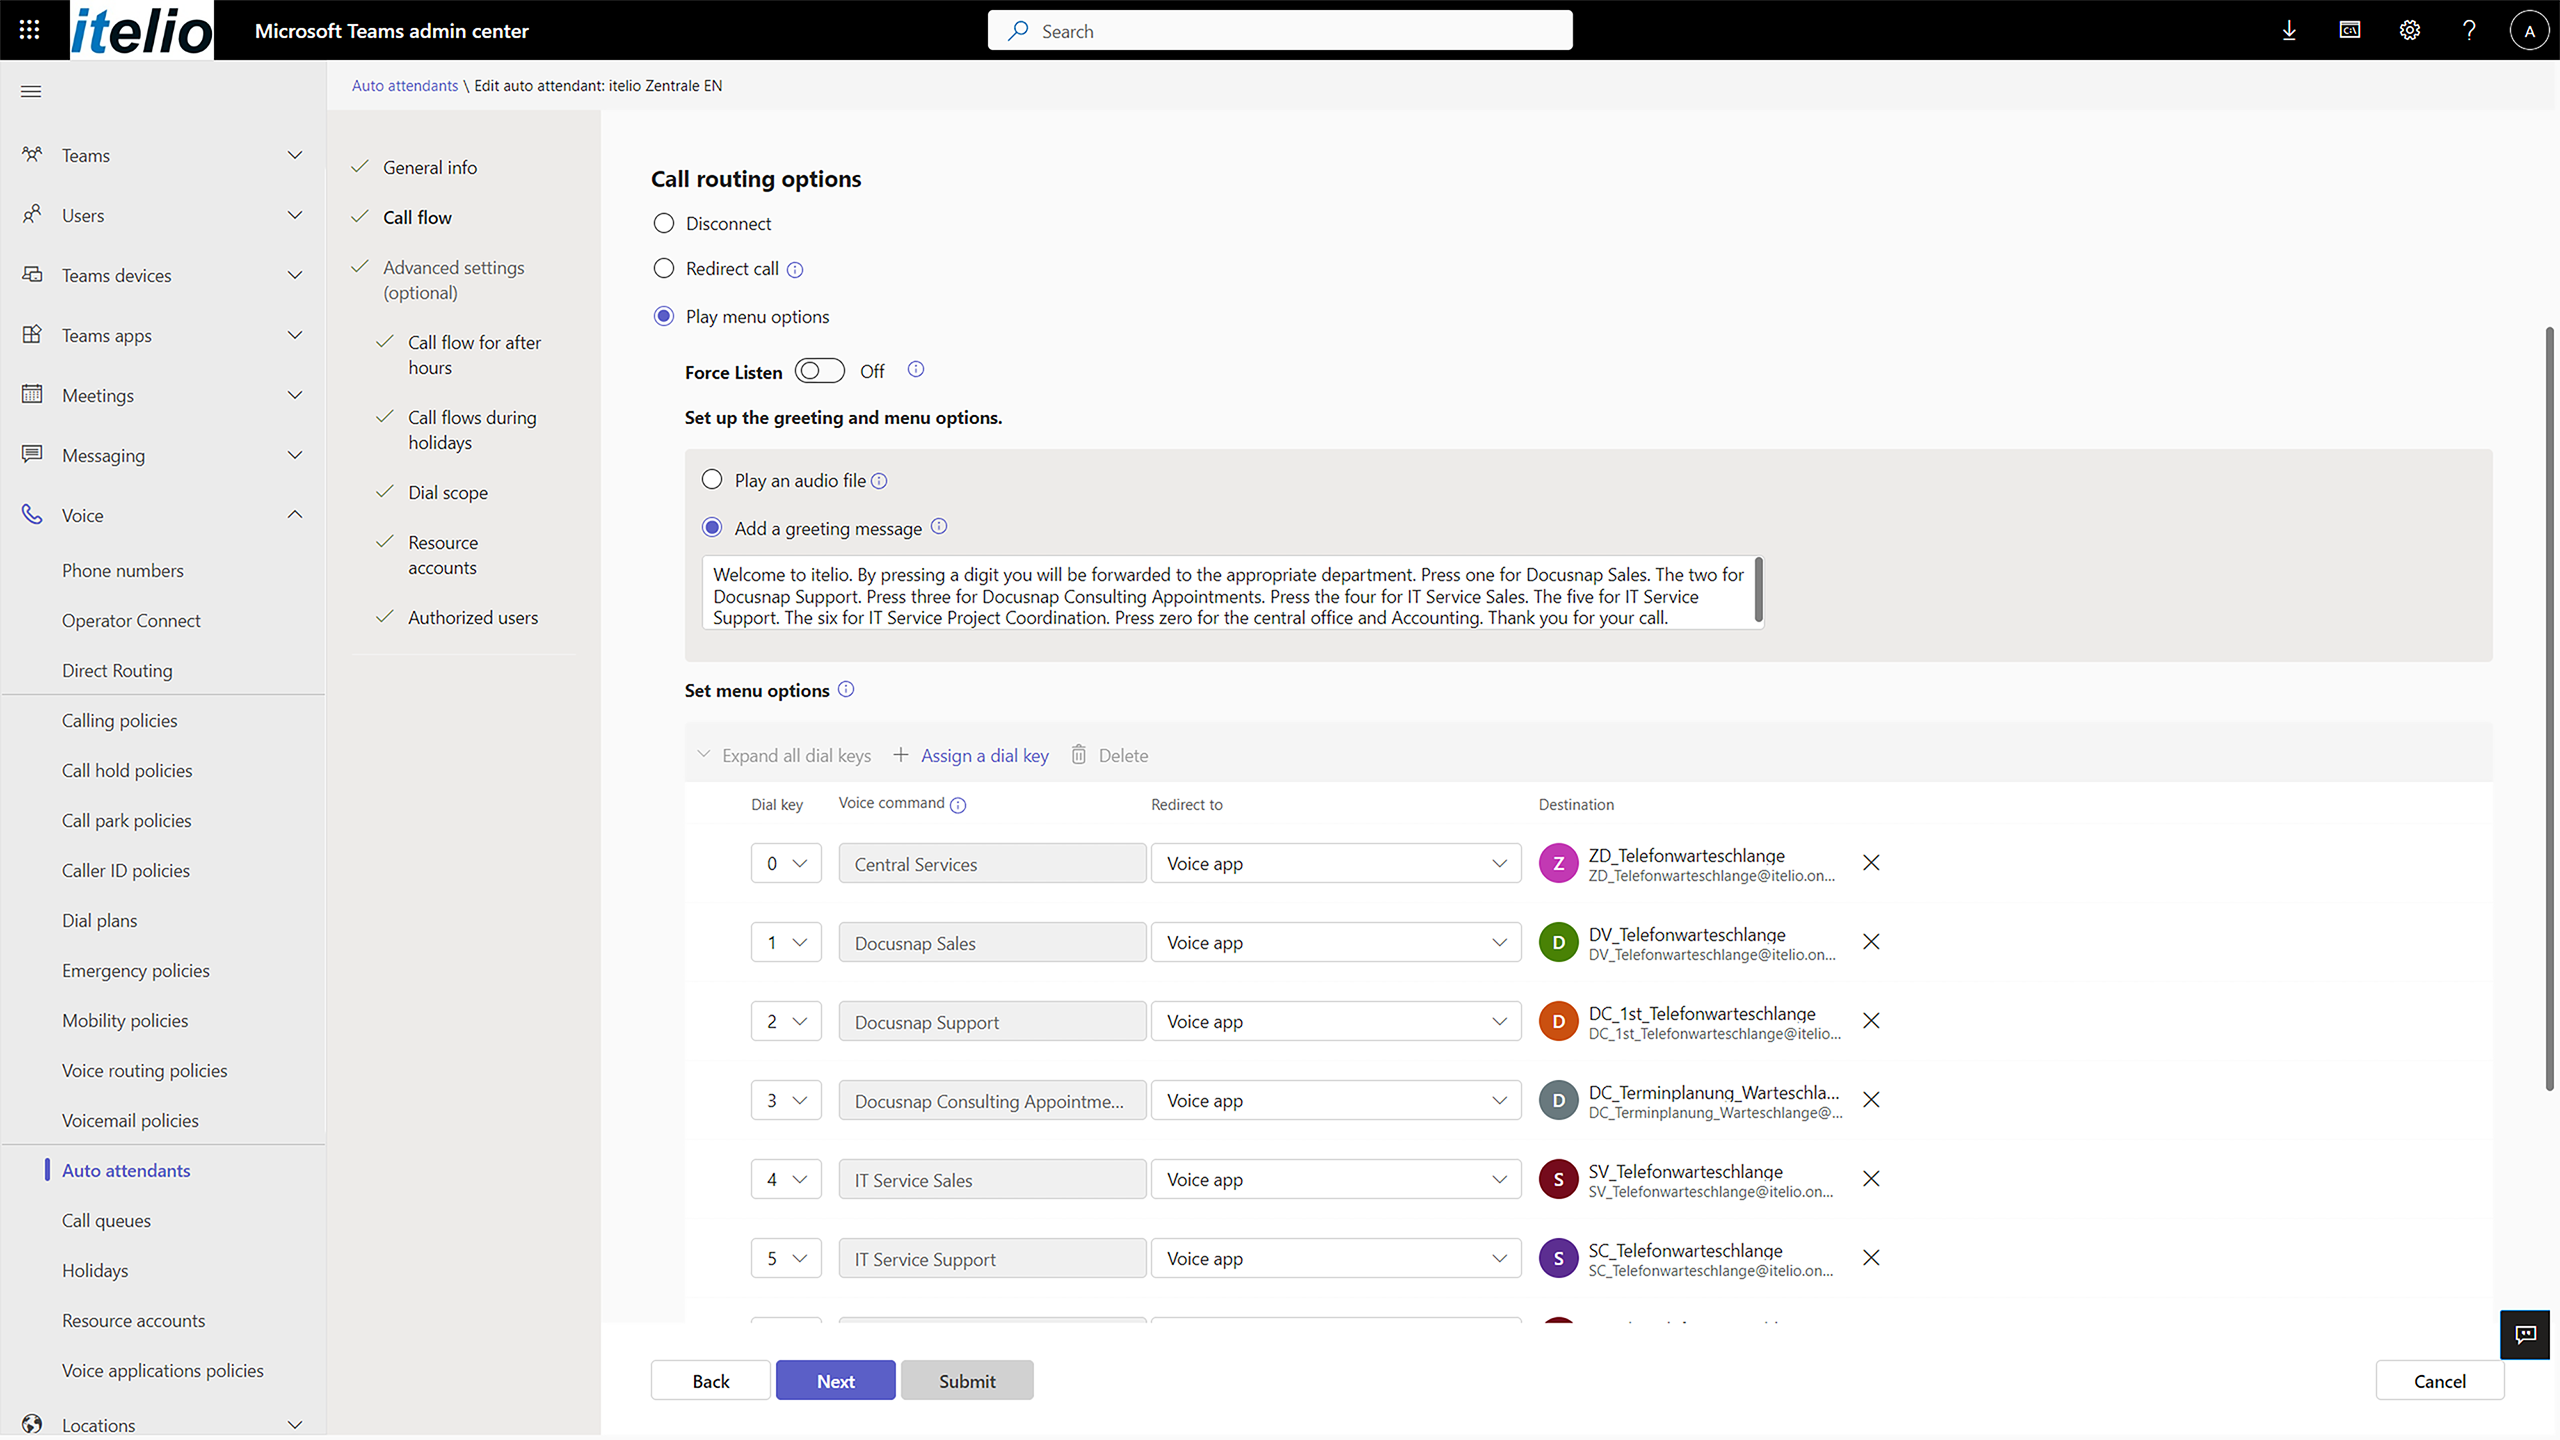Open the account avatar menu
Viewport: 2560px width, 1440px height.
pos(2529,30)
